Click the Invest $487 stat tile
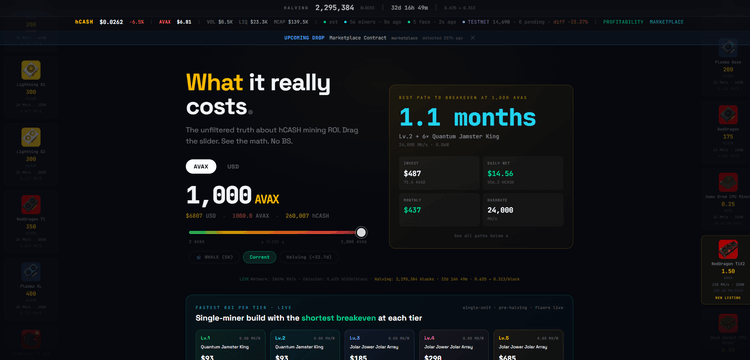 439,173
